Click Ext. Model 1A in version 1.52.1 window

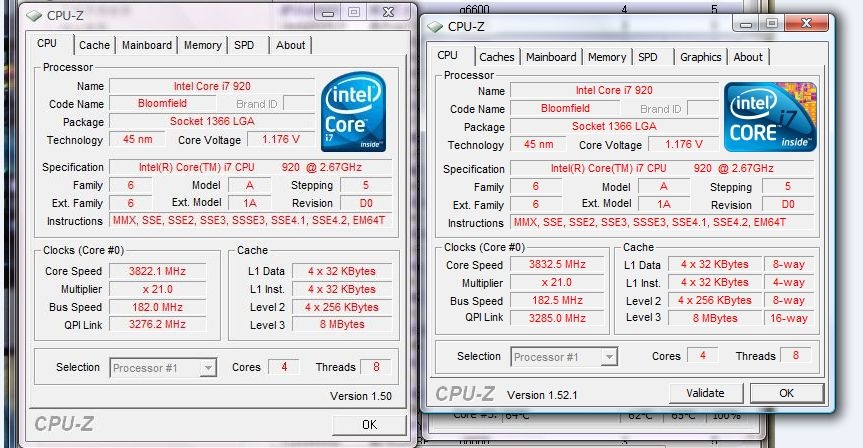(x=664, y=204)
